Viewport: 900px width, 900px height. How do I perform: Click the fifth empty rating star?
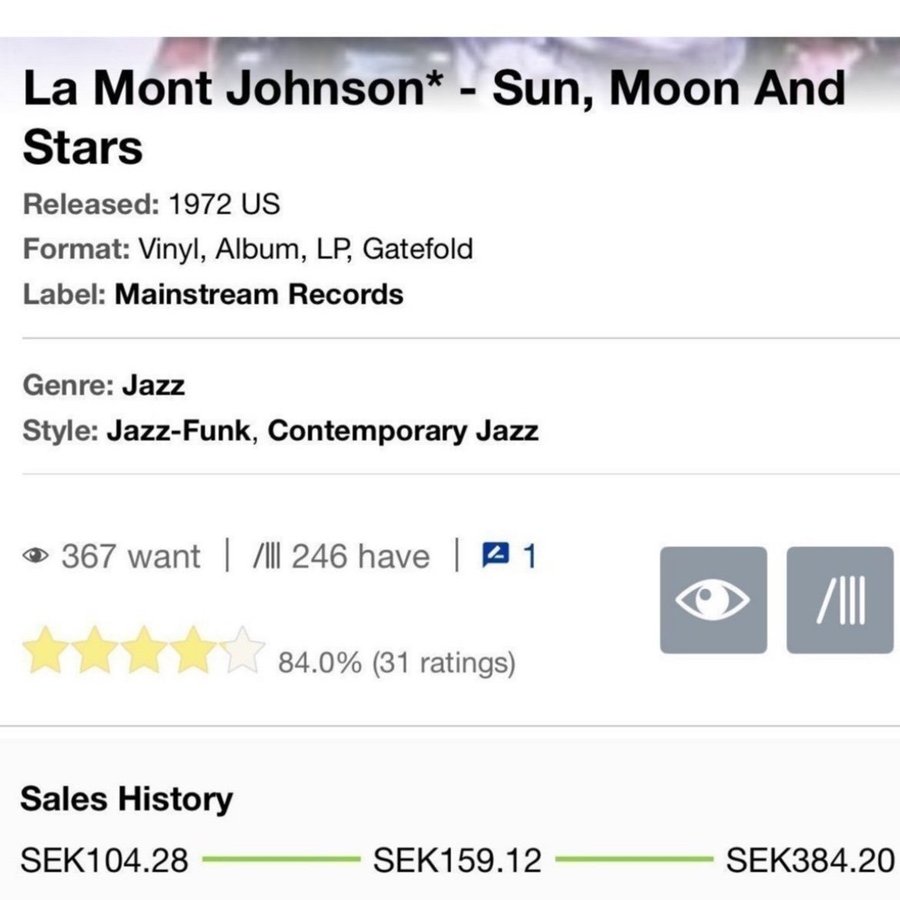(x=243, y=649)
